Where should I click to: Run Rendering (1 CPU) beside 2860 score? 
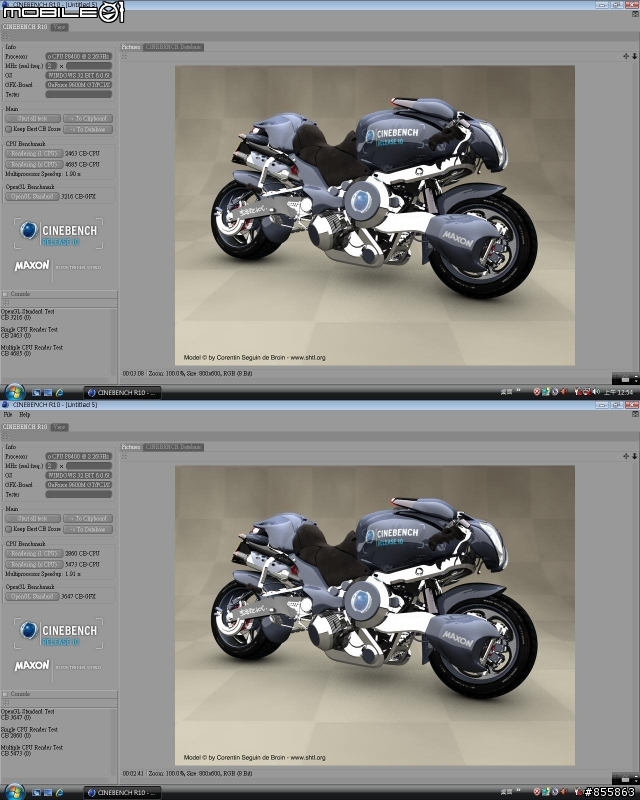pos(34,554)
